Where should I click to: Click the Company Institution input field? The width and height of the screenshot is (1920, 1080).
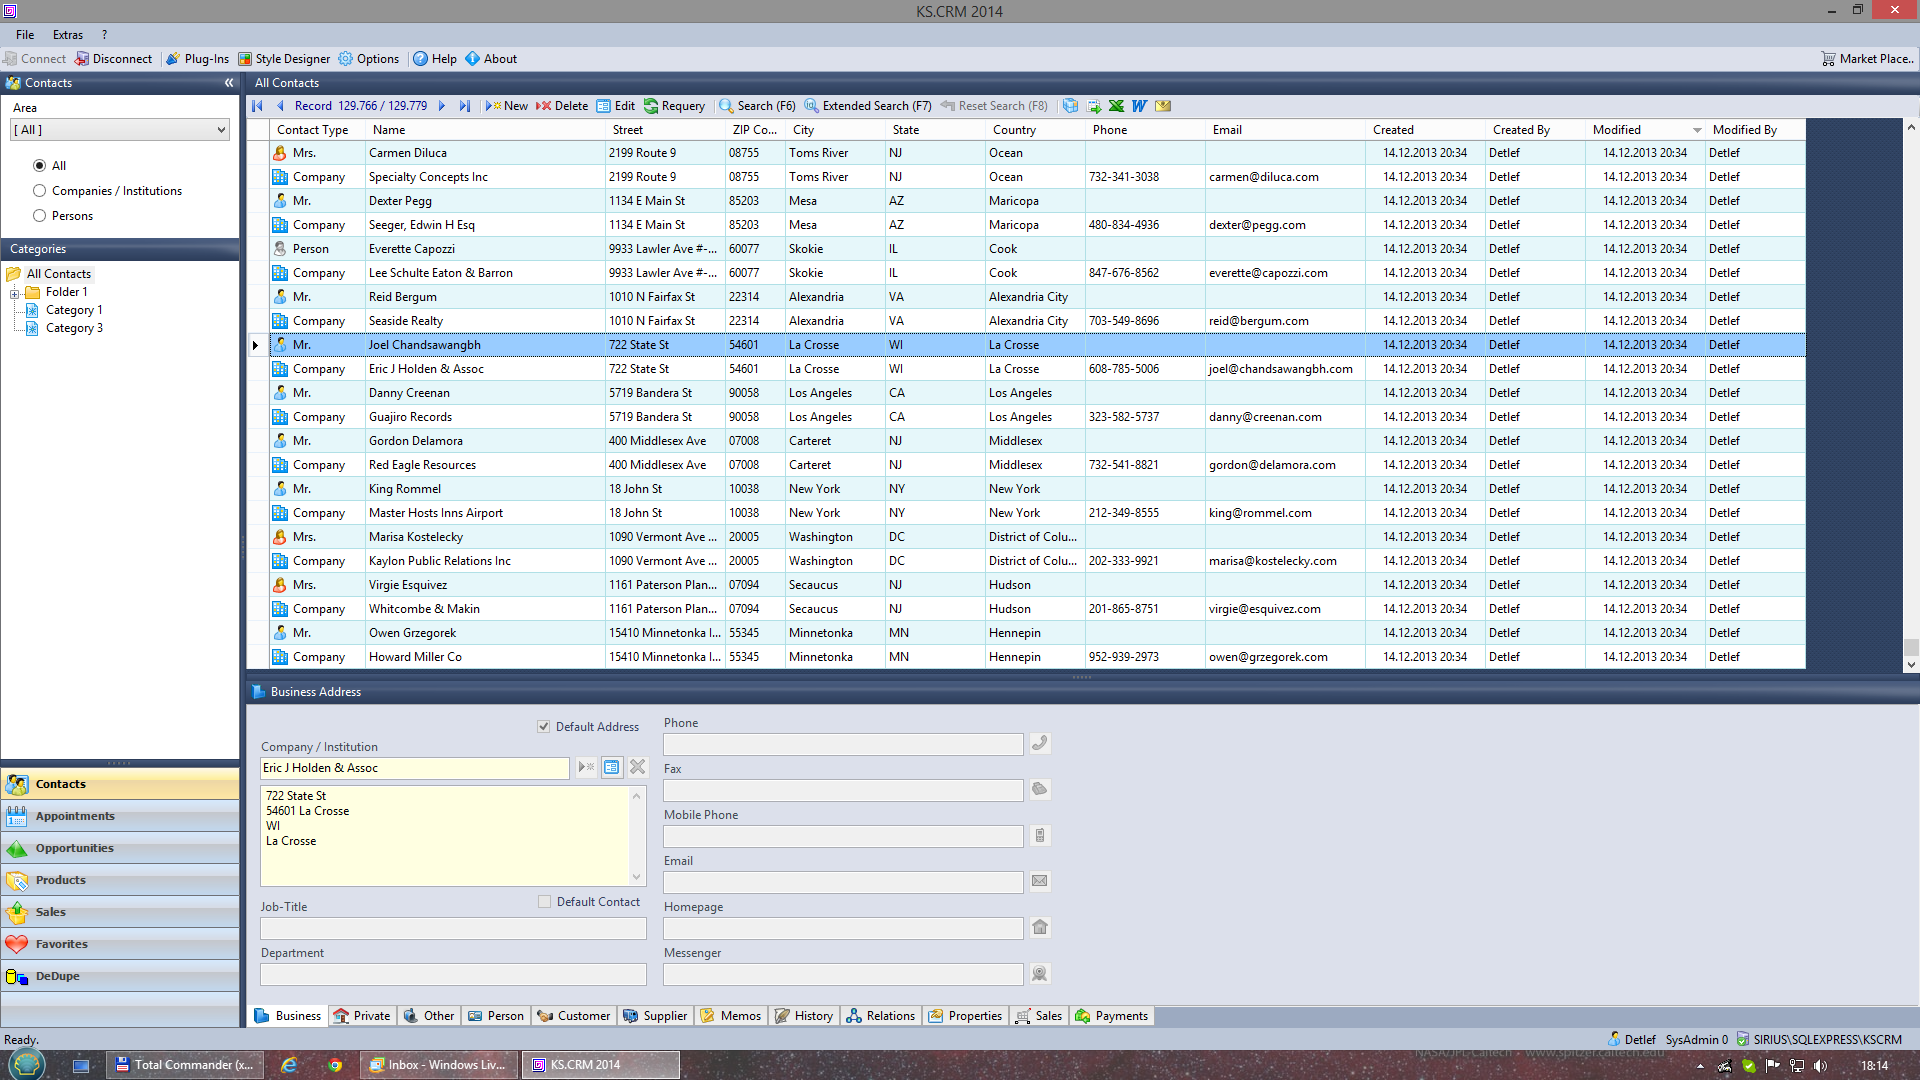[x=415, y=767]
